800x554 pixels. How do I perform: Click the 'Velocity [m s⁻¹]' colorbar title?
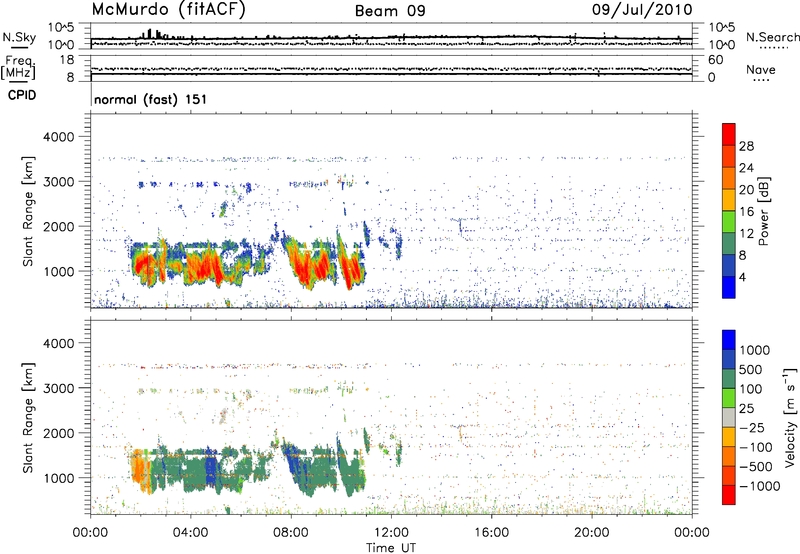(790, 417)
